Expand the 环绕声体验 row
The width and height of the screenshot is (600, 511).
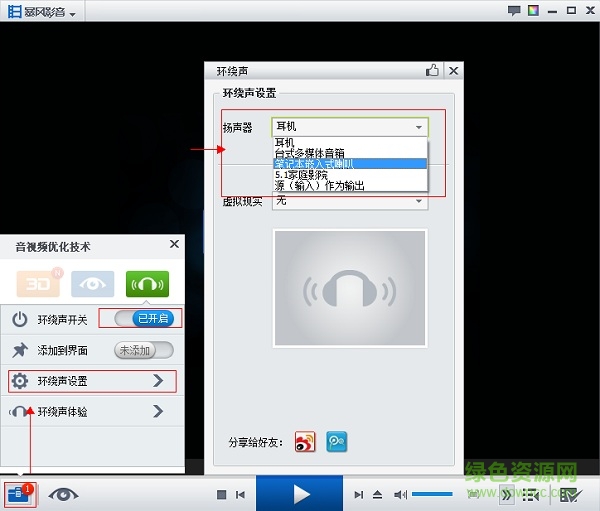tap(157, 411)
